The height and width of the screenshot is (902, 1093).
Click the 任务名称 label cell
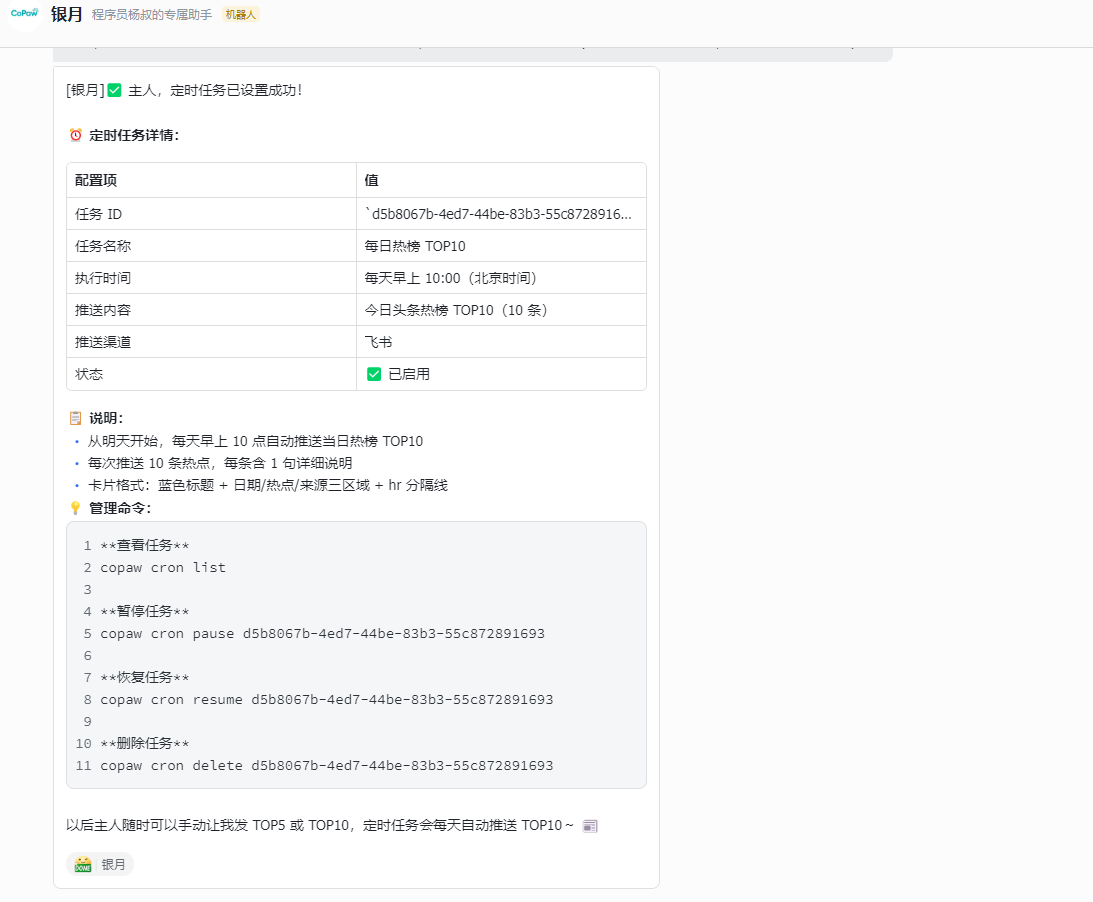211,246
